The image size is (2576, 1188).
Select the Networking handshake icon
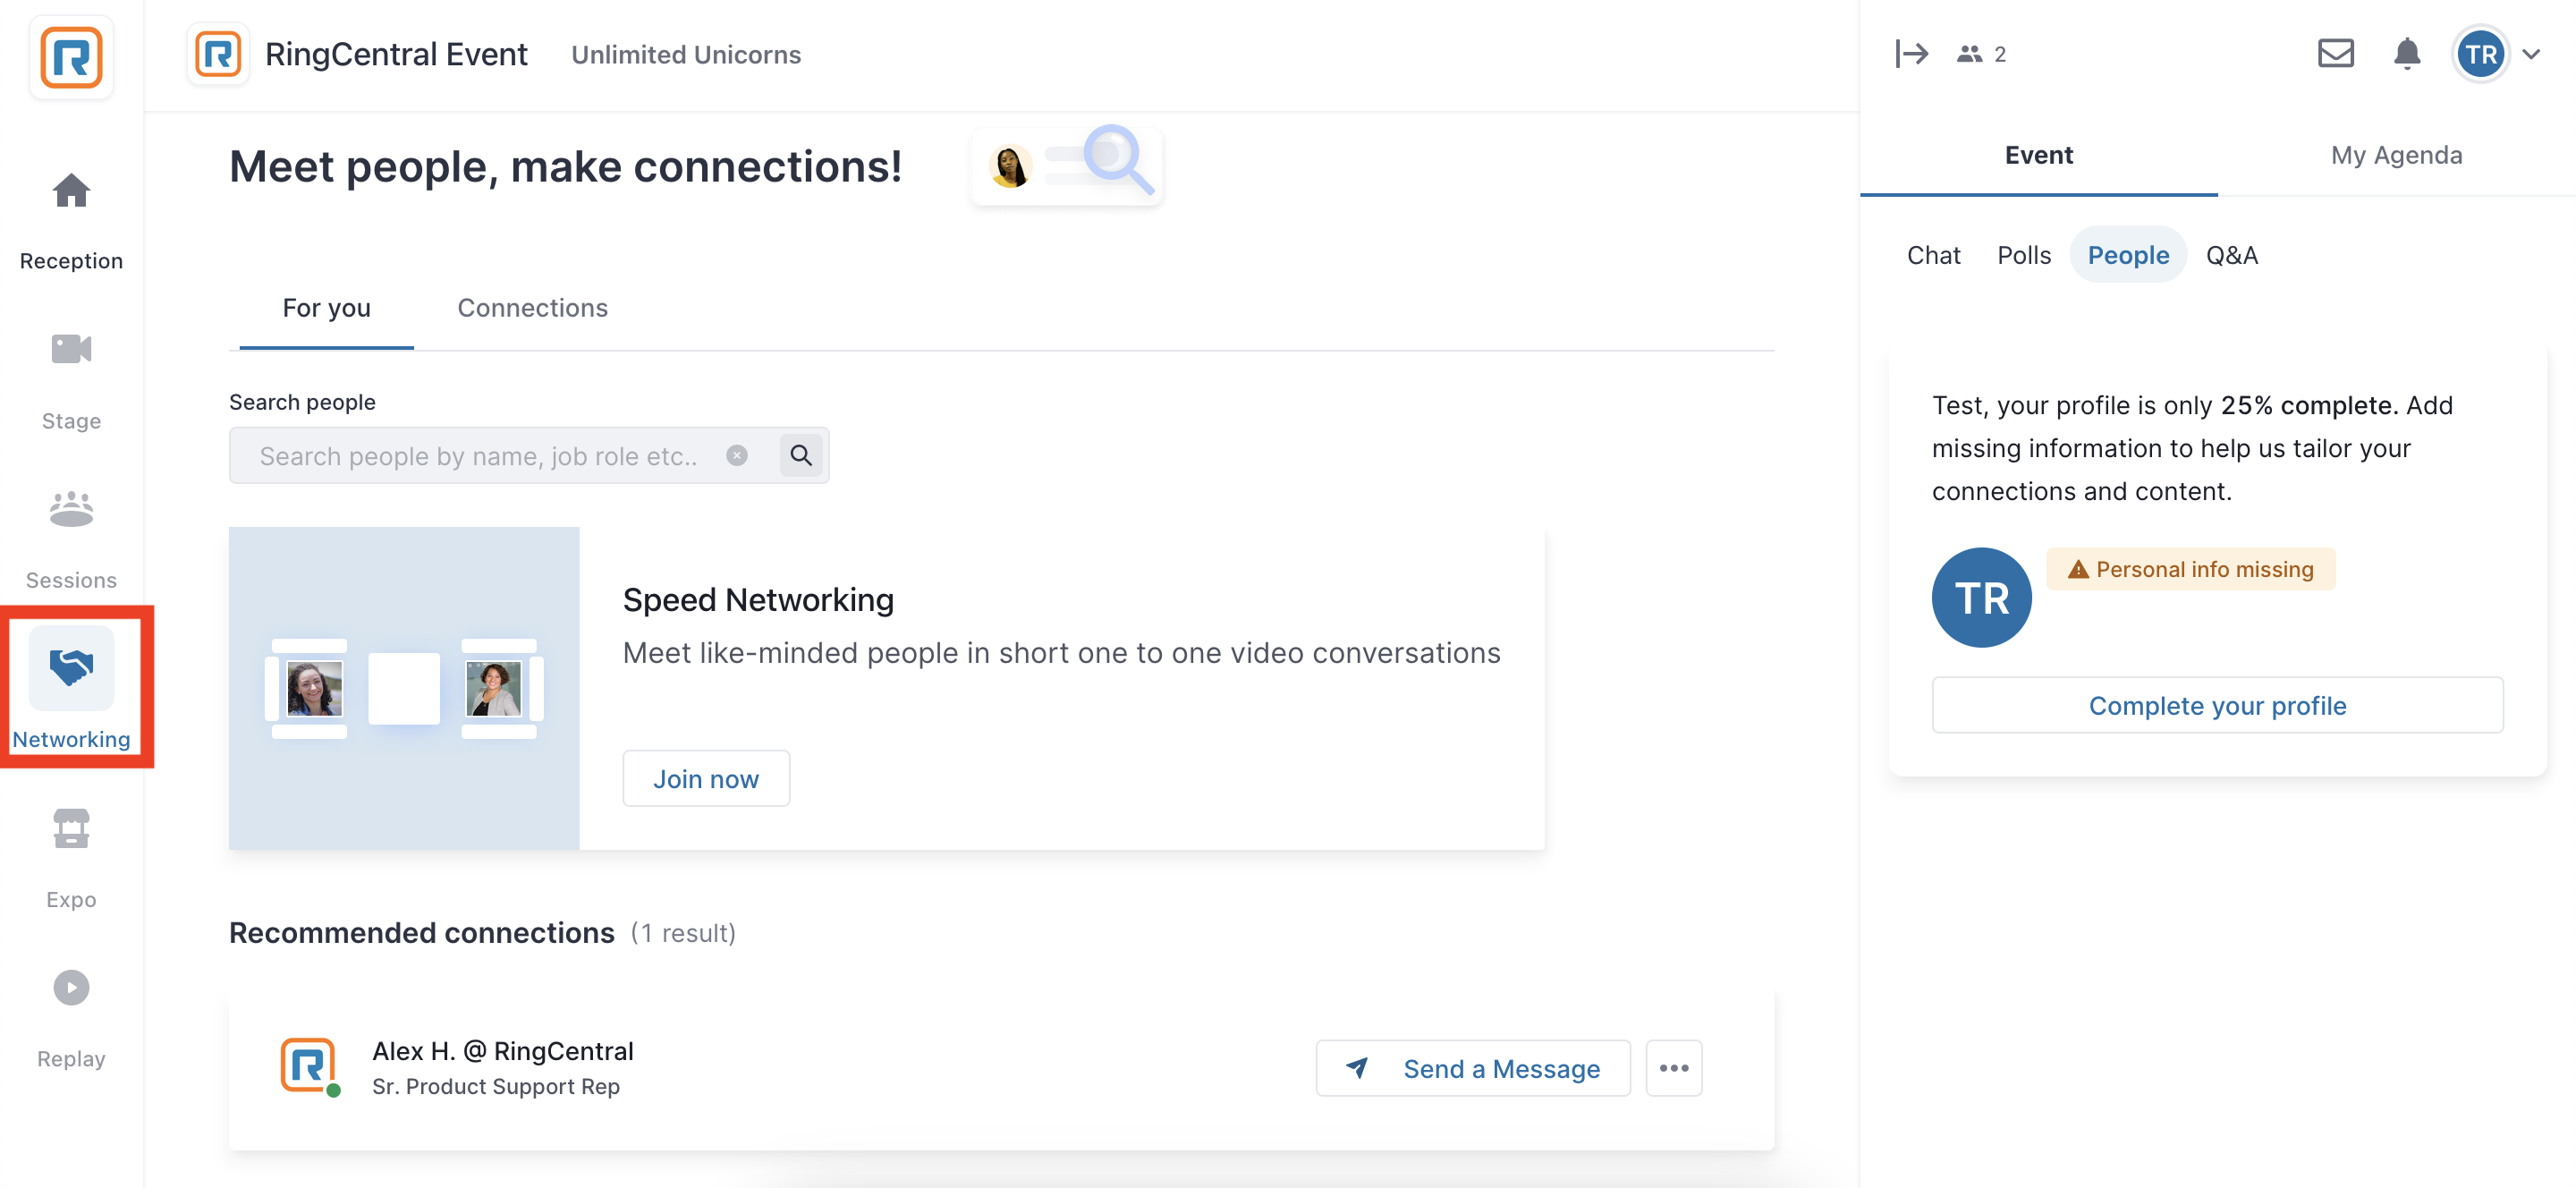[71, 667]
